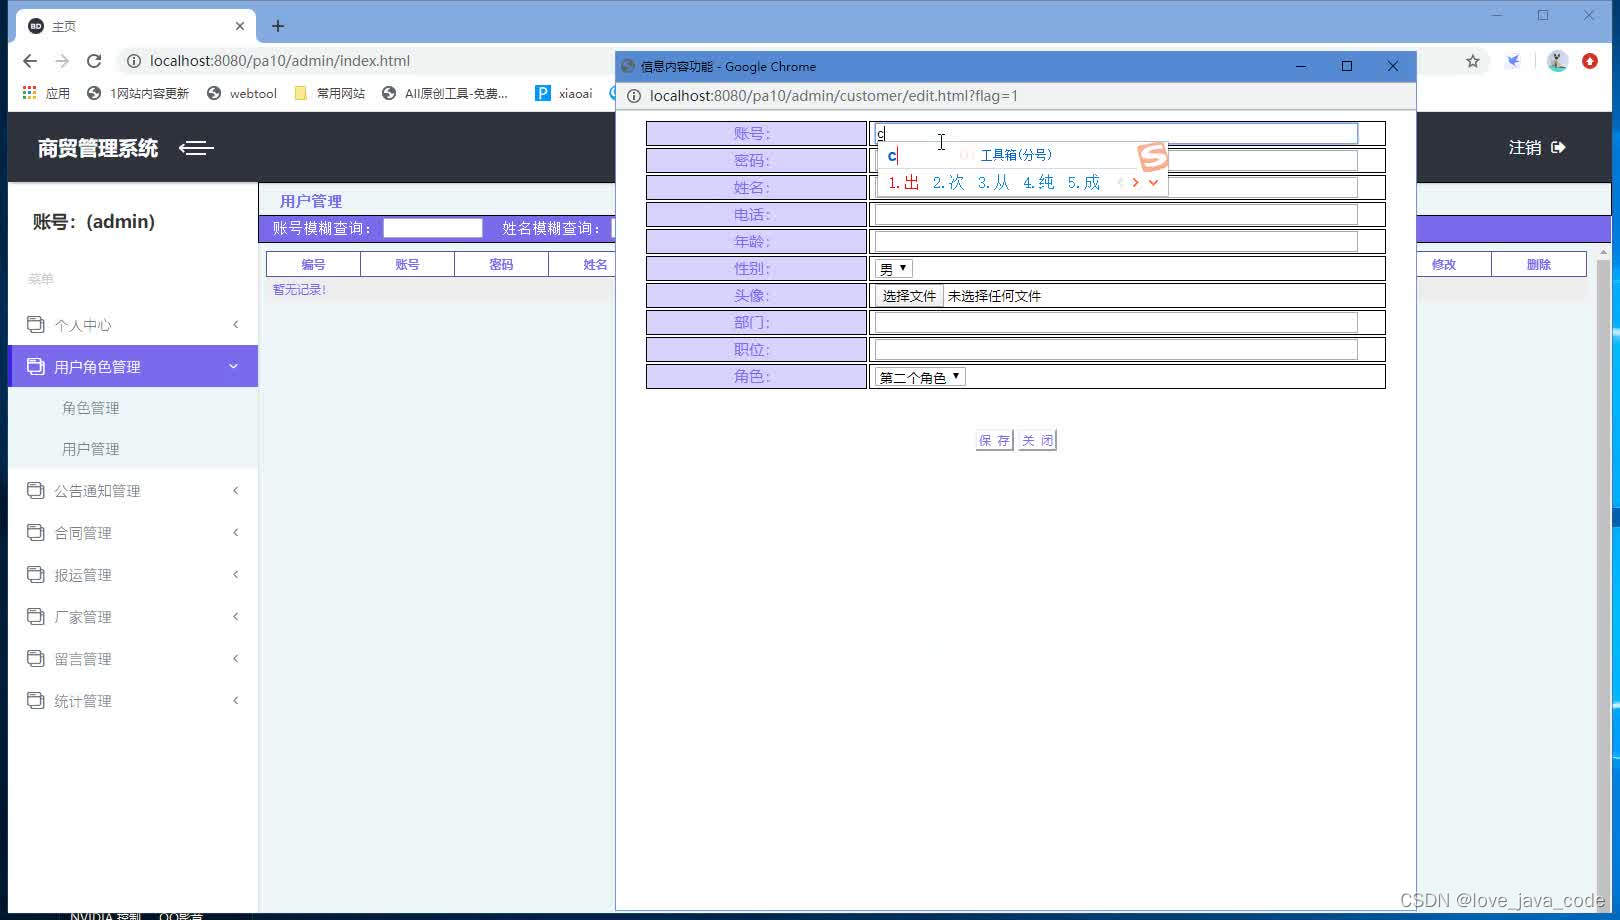Select the 统计管理 menu entry
The width and height of the screenshot is (1620, 920).
coord(133,700)
